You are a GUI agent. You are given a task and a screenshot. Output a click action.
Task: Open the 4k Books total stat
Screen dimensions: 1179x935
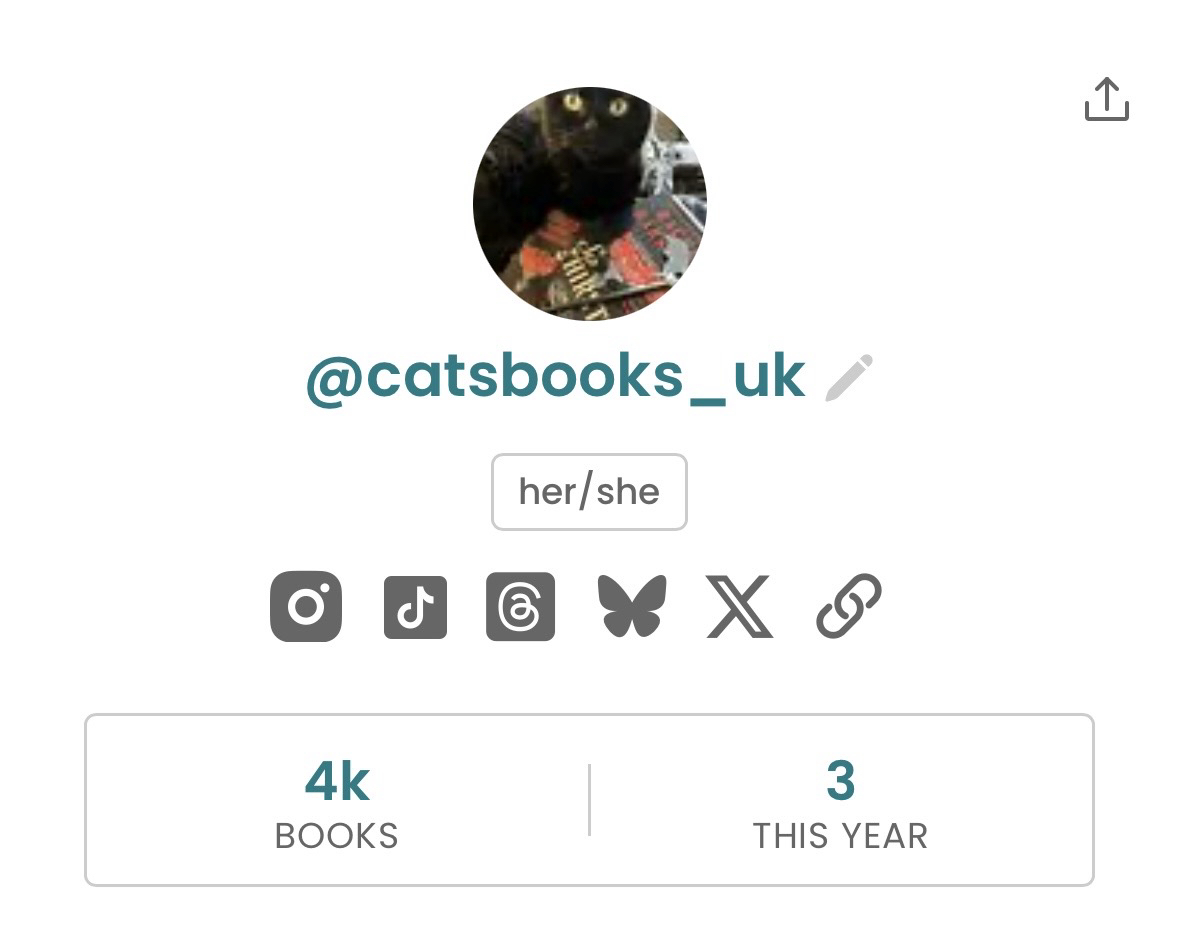click(x=337, y=800)
